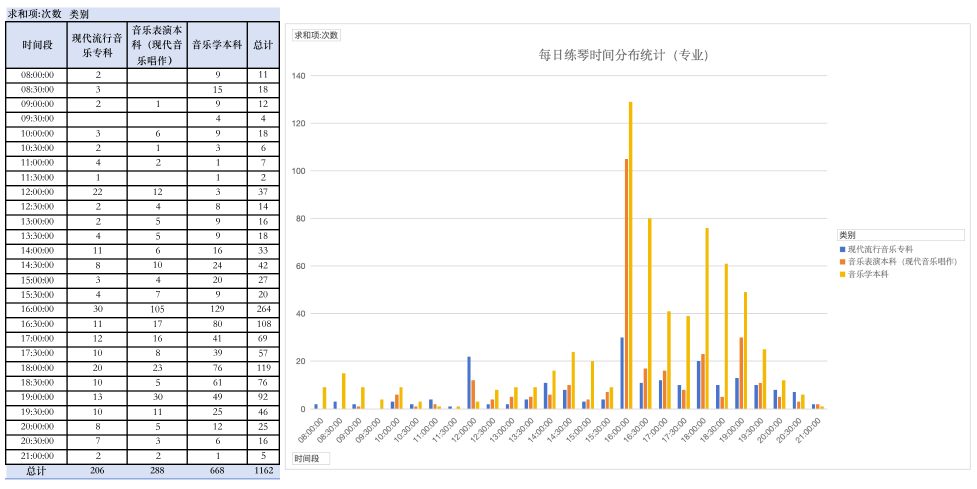The width and height of the screenshot is (977, 489).
Task: Click the 09:30:00 row label in table
Action: [37, 118]
